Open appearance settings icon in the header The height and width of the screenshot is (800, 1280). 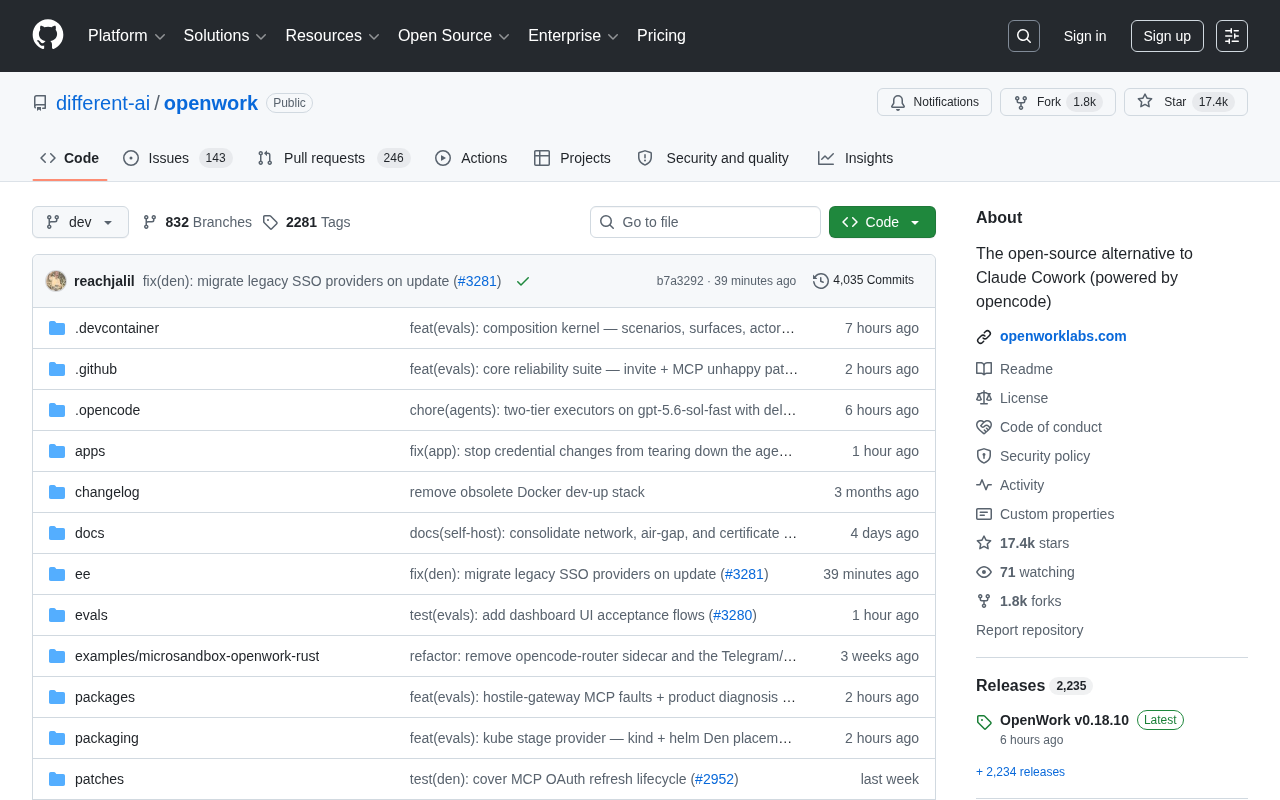(x=1232, y=36)
